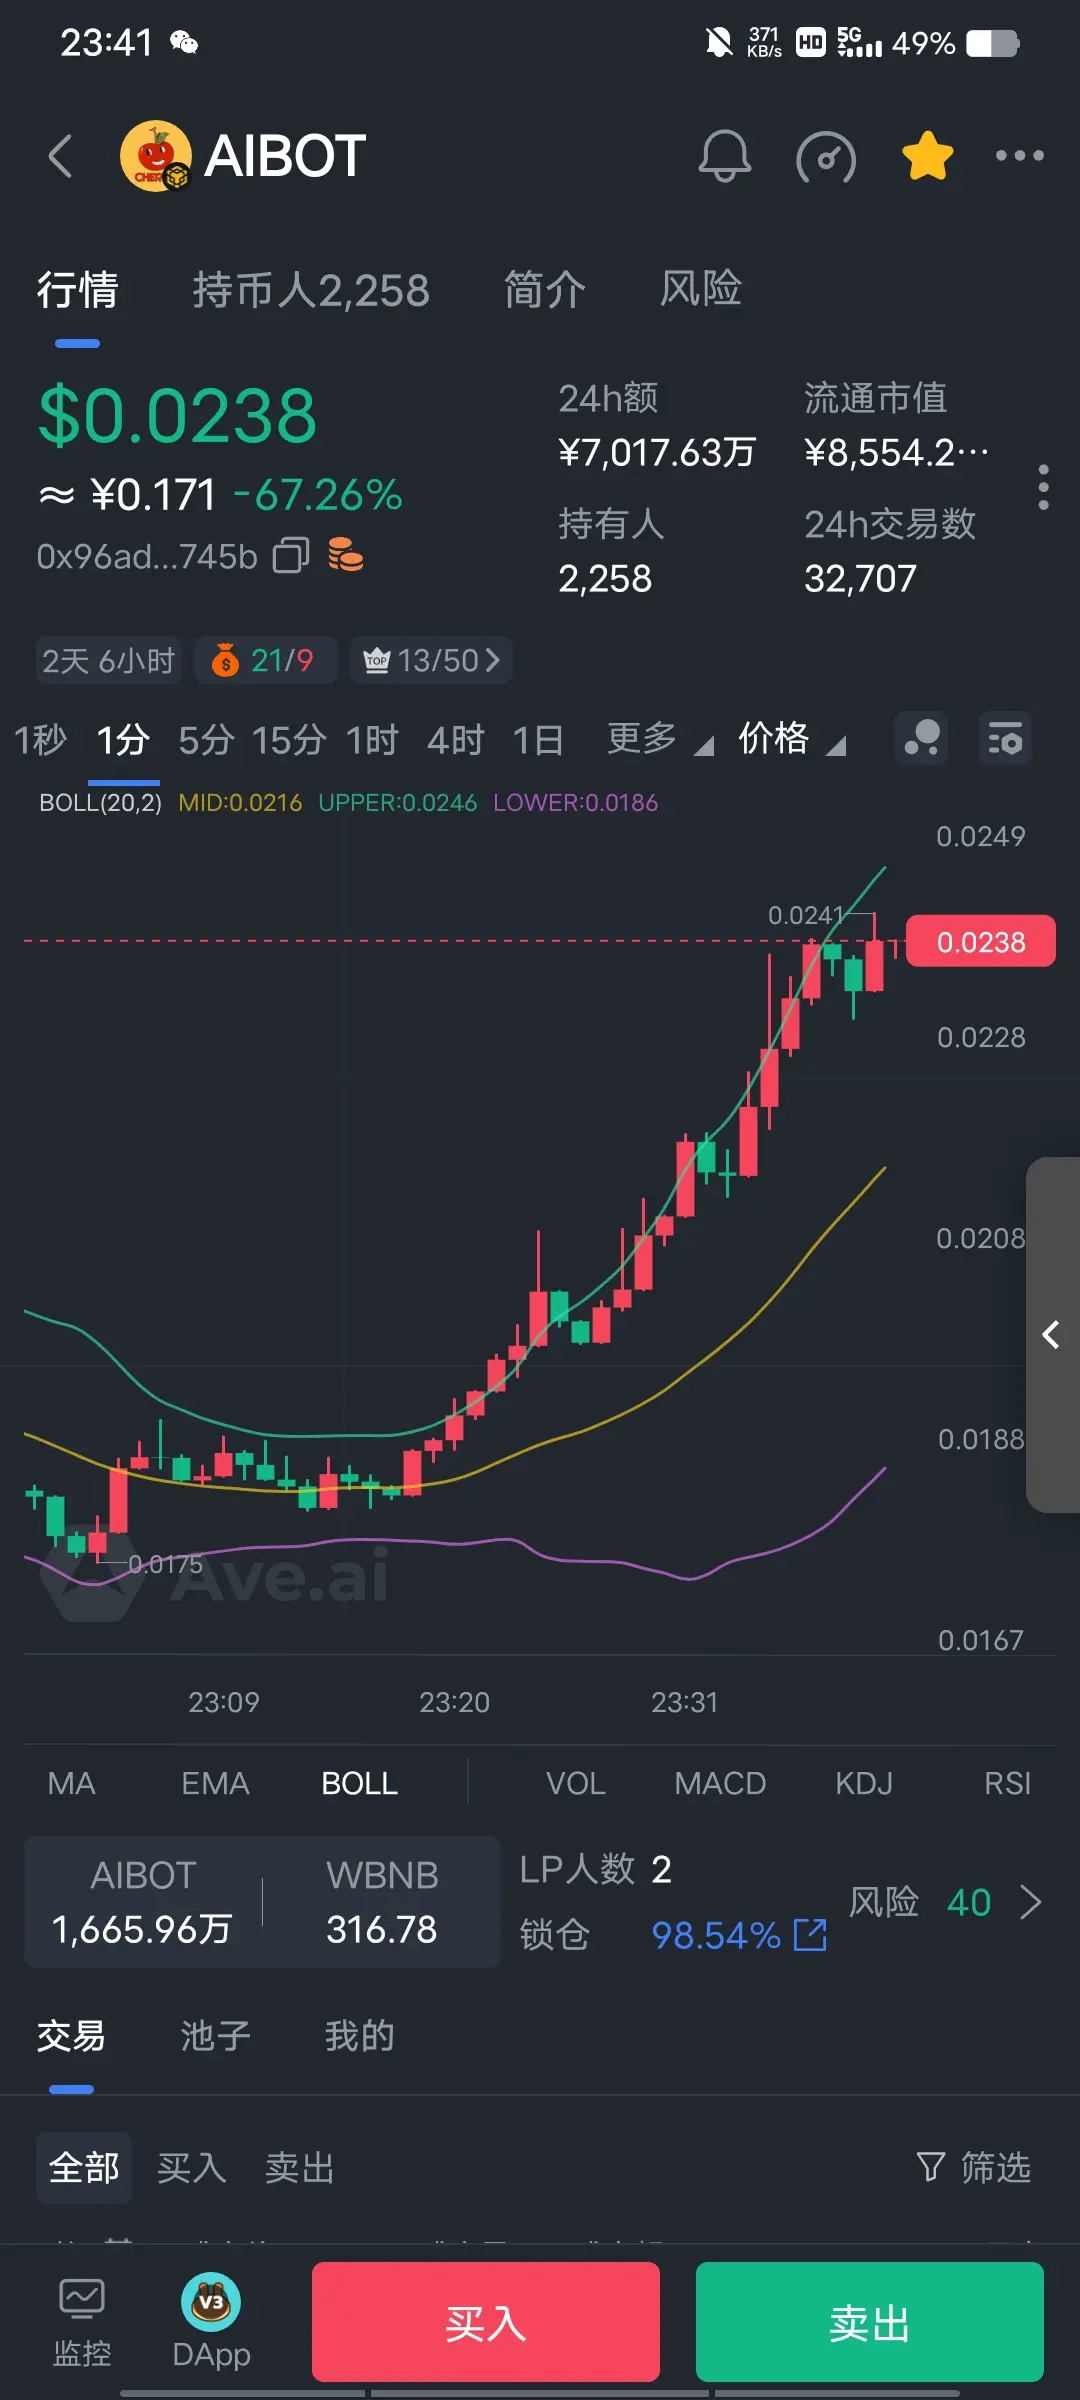Select the 1时 timeframe
Screen dimensions: 1080x2400
pos(372,740)
